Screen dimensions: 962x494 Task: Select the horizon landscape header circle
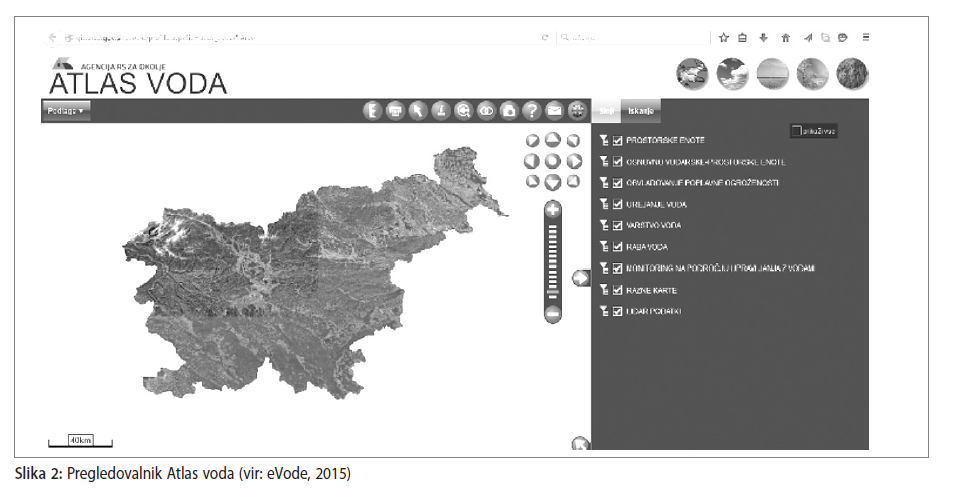772,74
